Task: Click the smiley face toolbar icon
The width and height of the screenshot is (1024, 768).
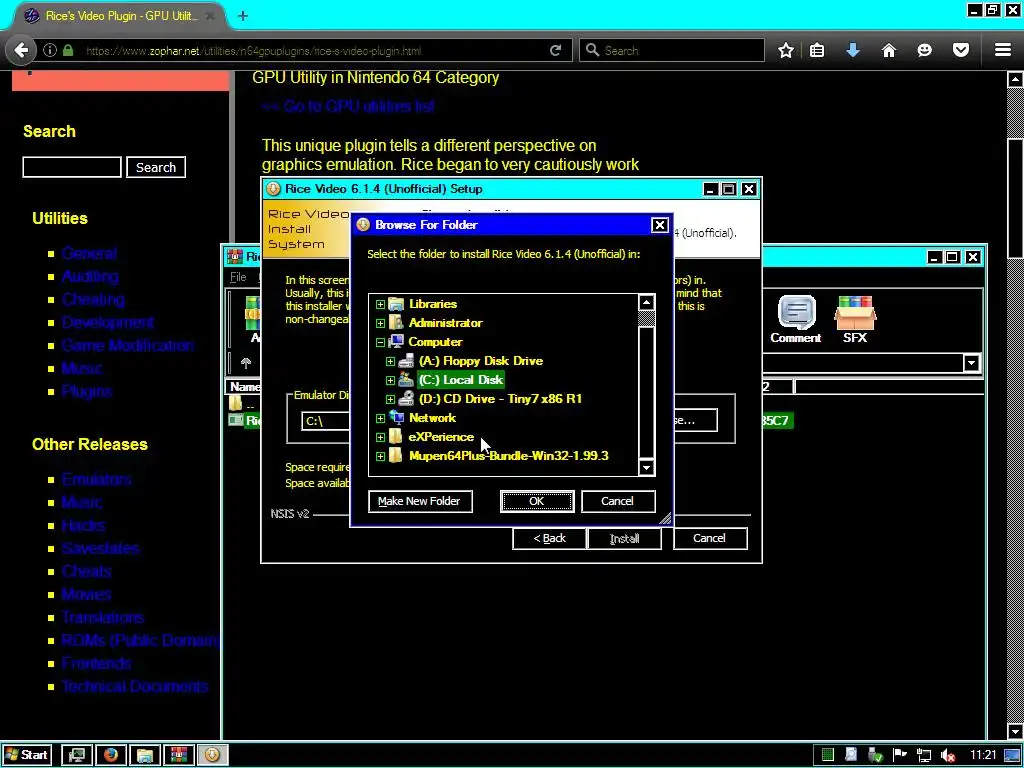Action: click(x=924, y=50)
